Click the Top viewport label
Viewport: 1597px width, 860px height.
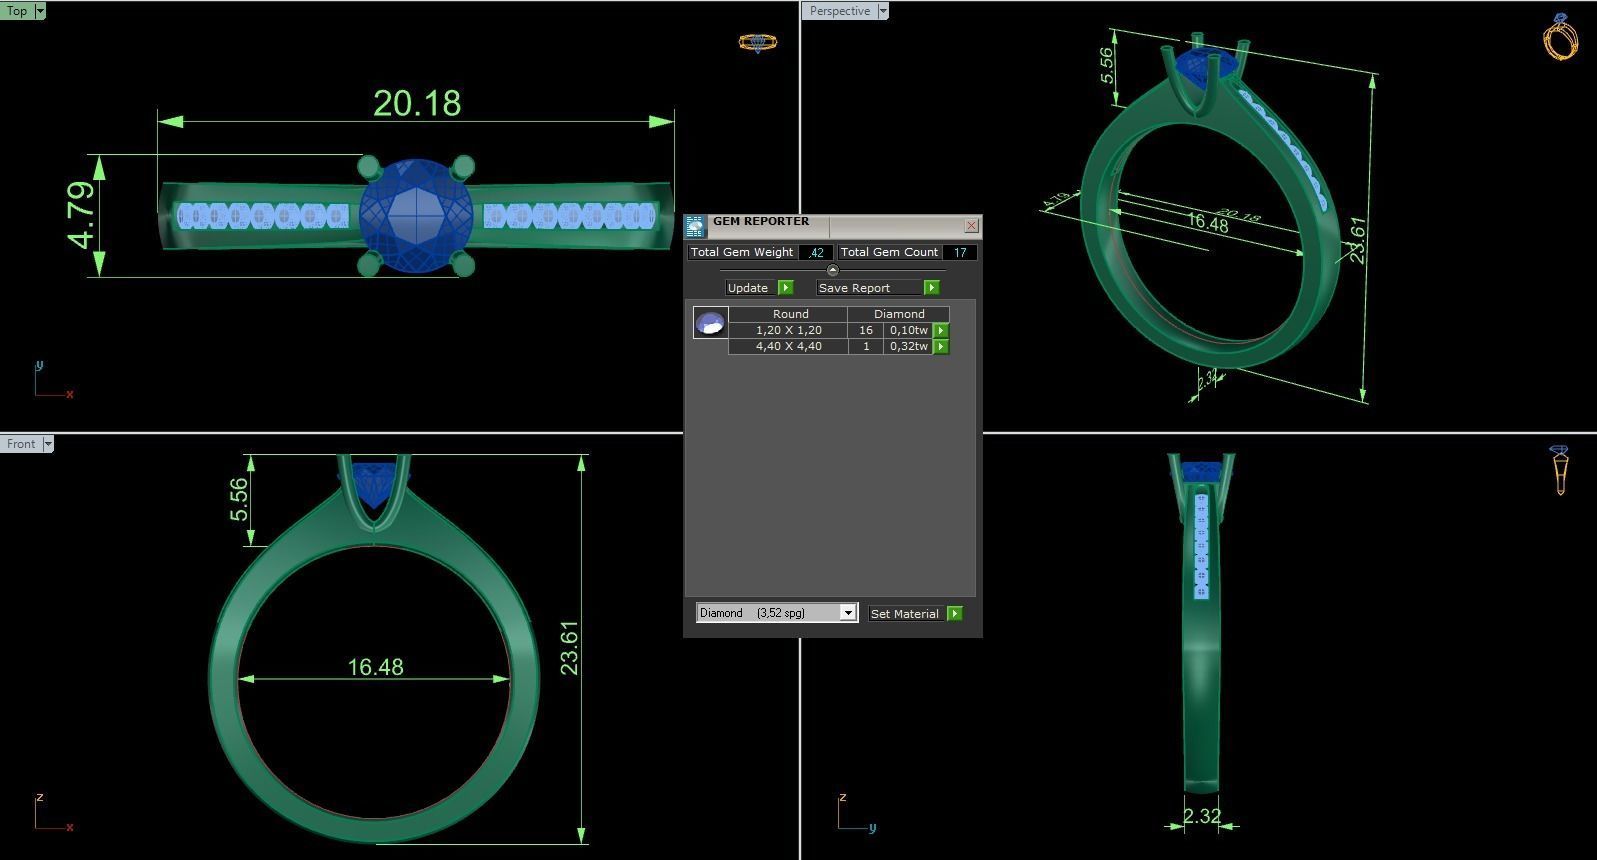pos(17,11)
